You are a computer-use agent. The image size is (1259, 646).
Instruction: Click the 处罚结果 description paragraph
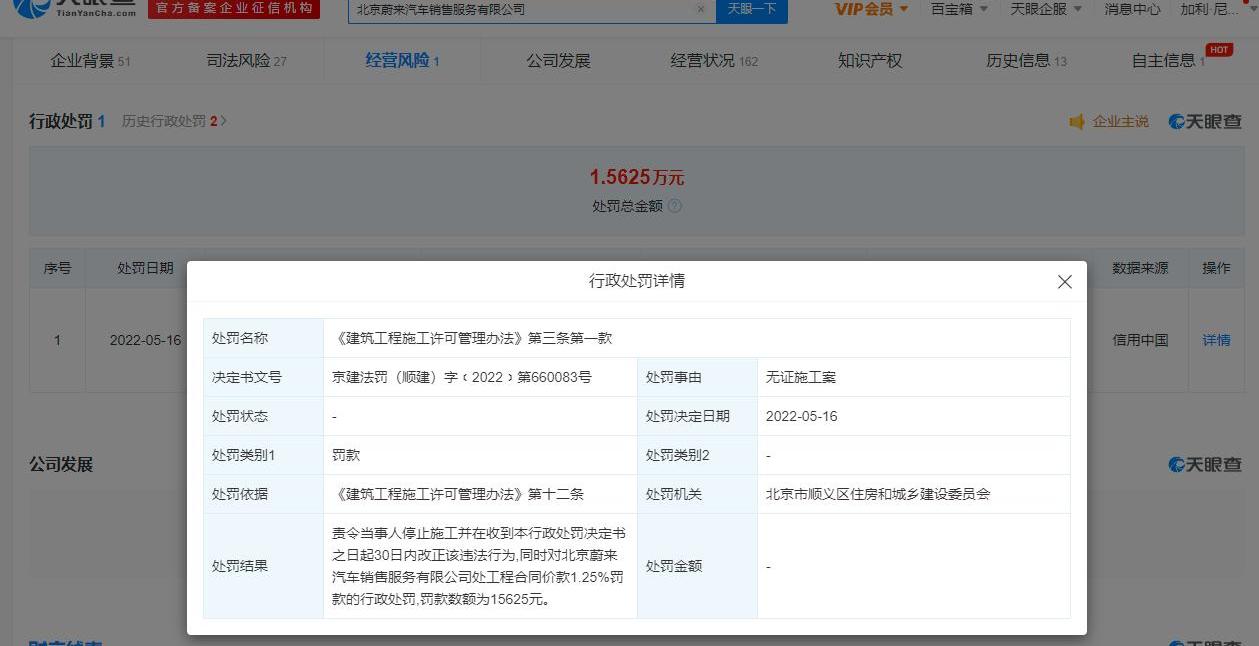480,566
